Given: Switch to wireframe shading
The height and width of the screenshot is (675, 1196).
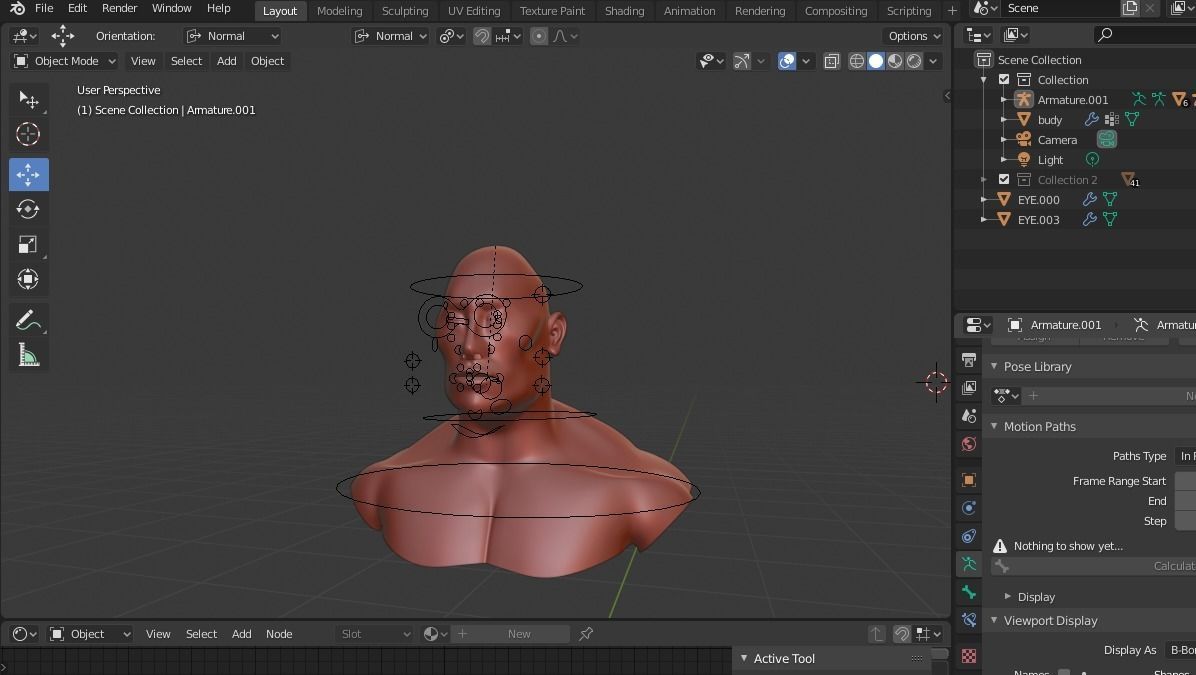Looking at the screenshot, I should pyautogui.click(x=857, y=61).
